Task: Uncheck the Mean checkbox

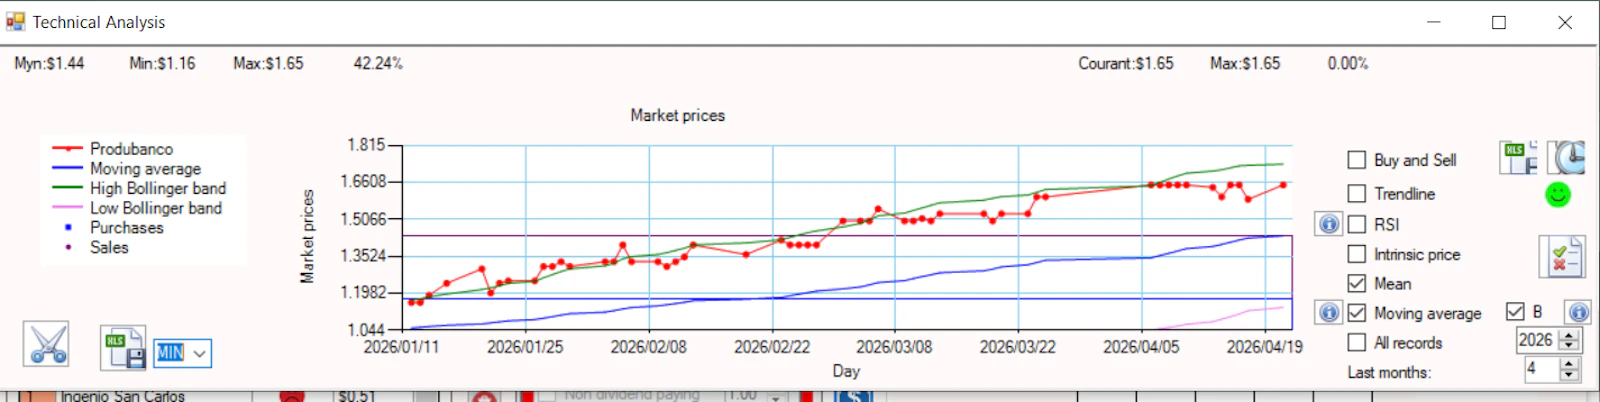Action: (1356, 283)
